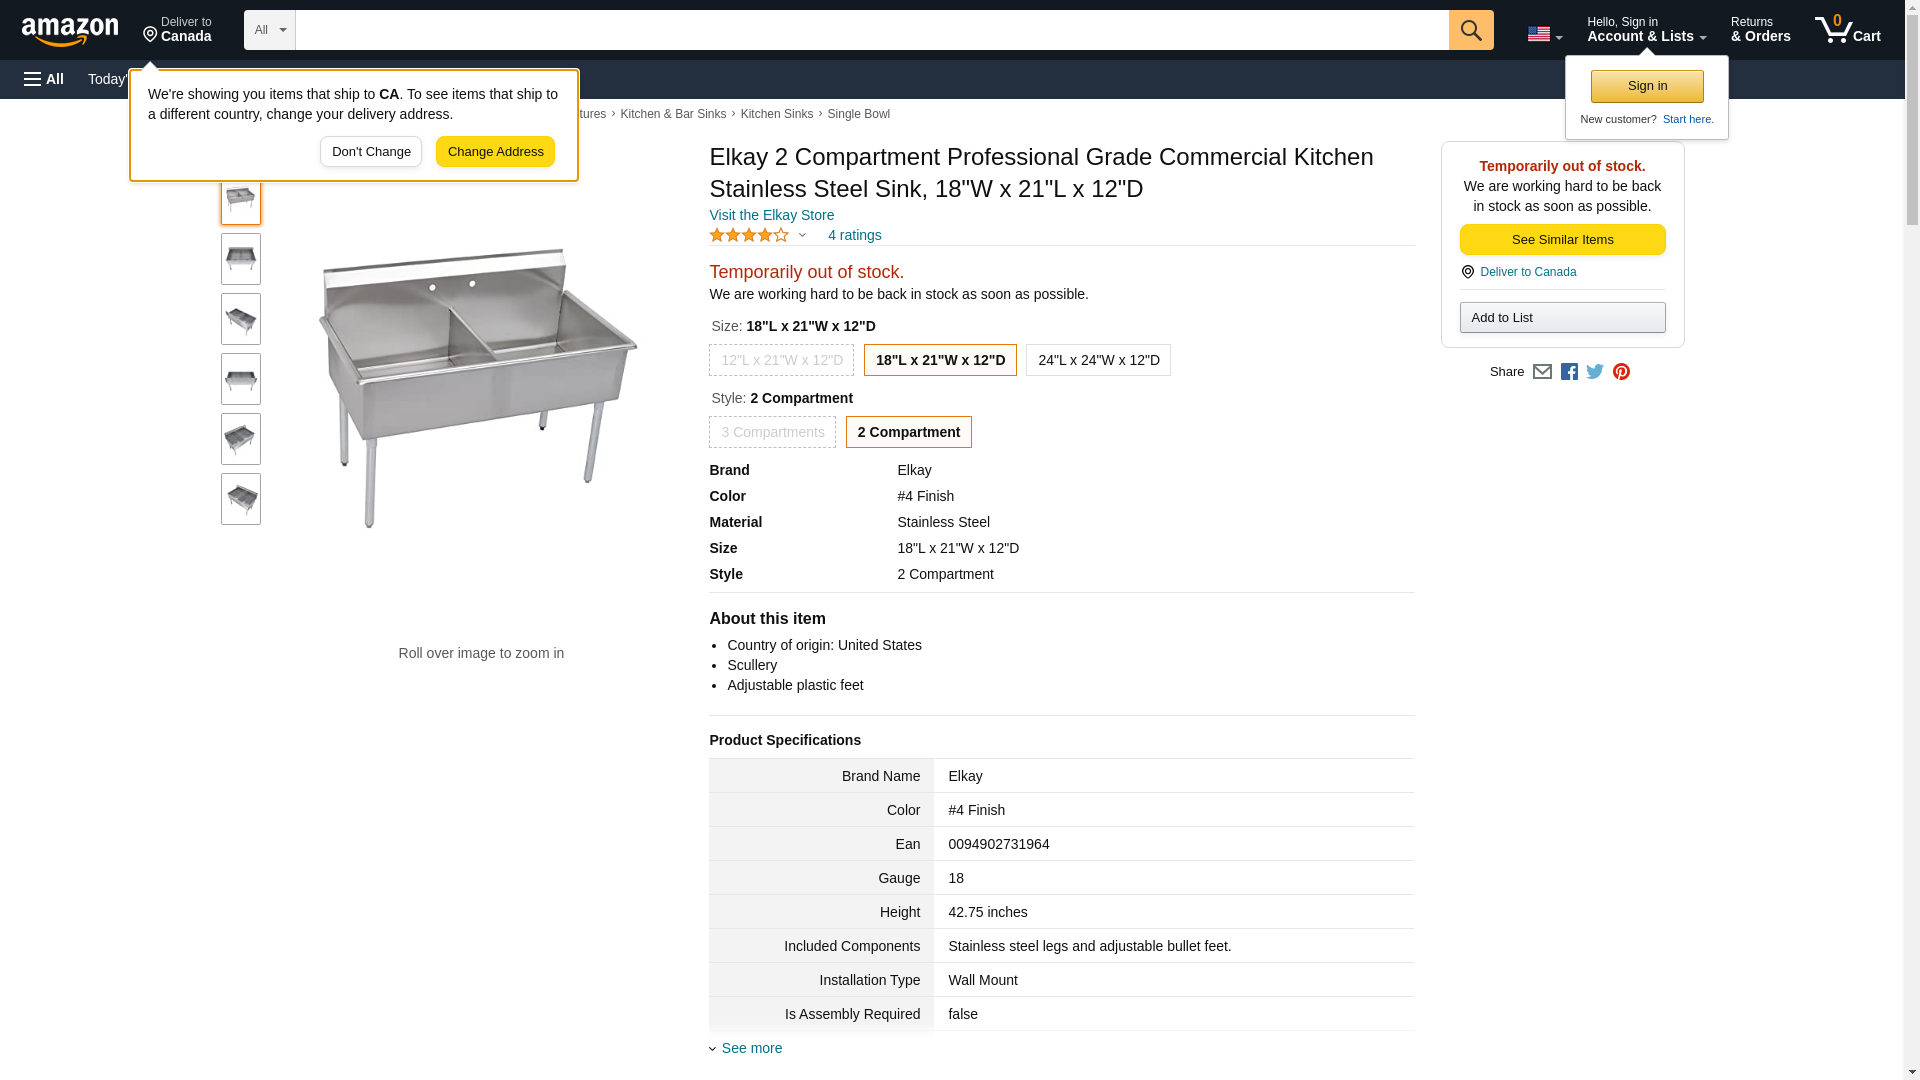Open the shopping cart icon

1847,30
